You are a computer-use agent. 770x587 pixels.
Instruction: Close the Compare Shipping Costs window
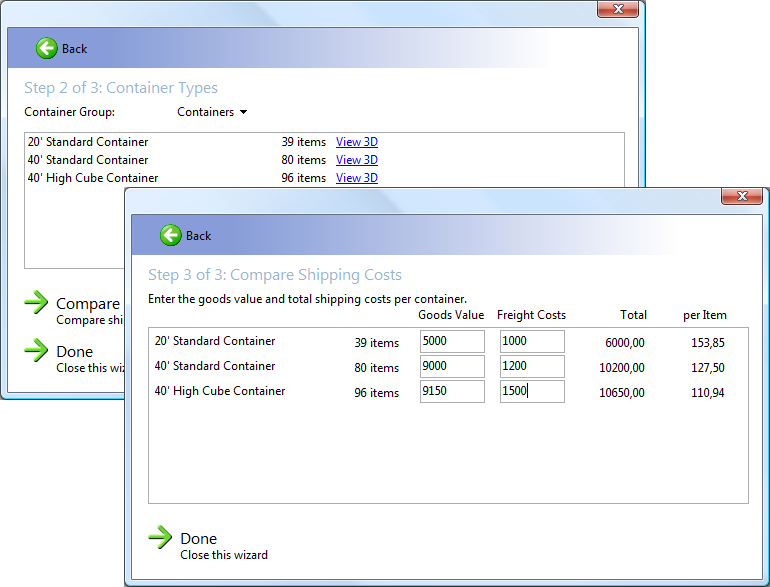pyautogui.click(x=742, y=197)
